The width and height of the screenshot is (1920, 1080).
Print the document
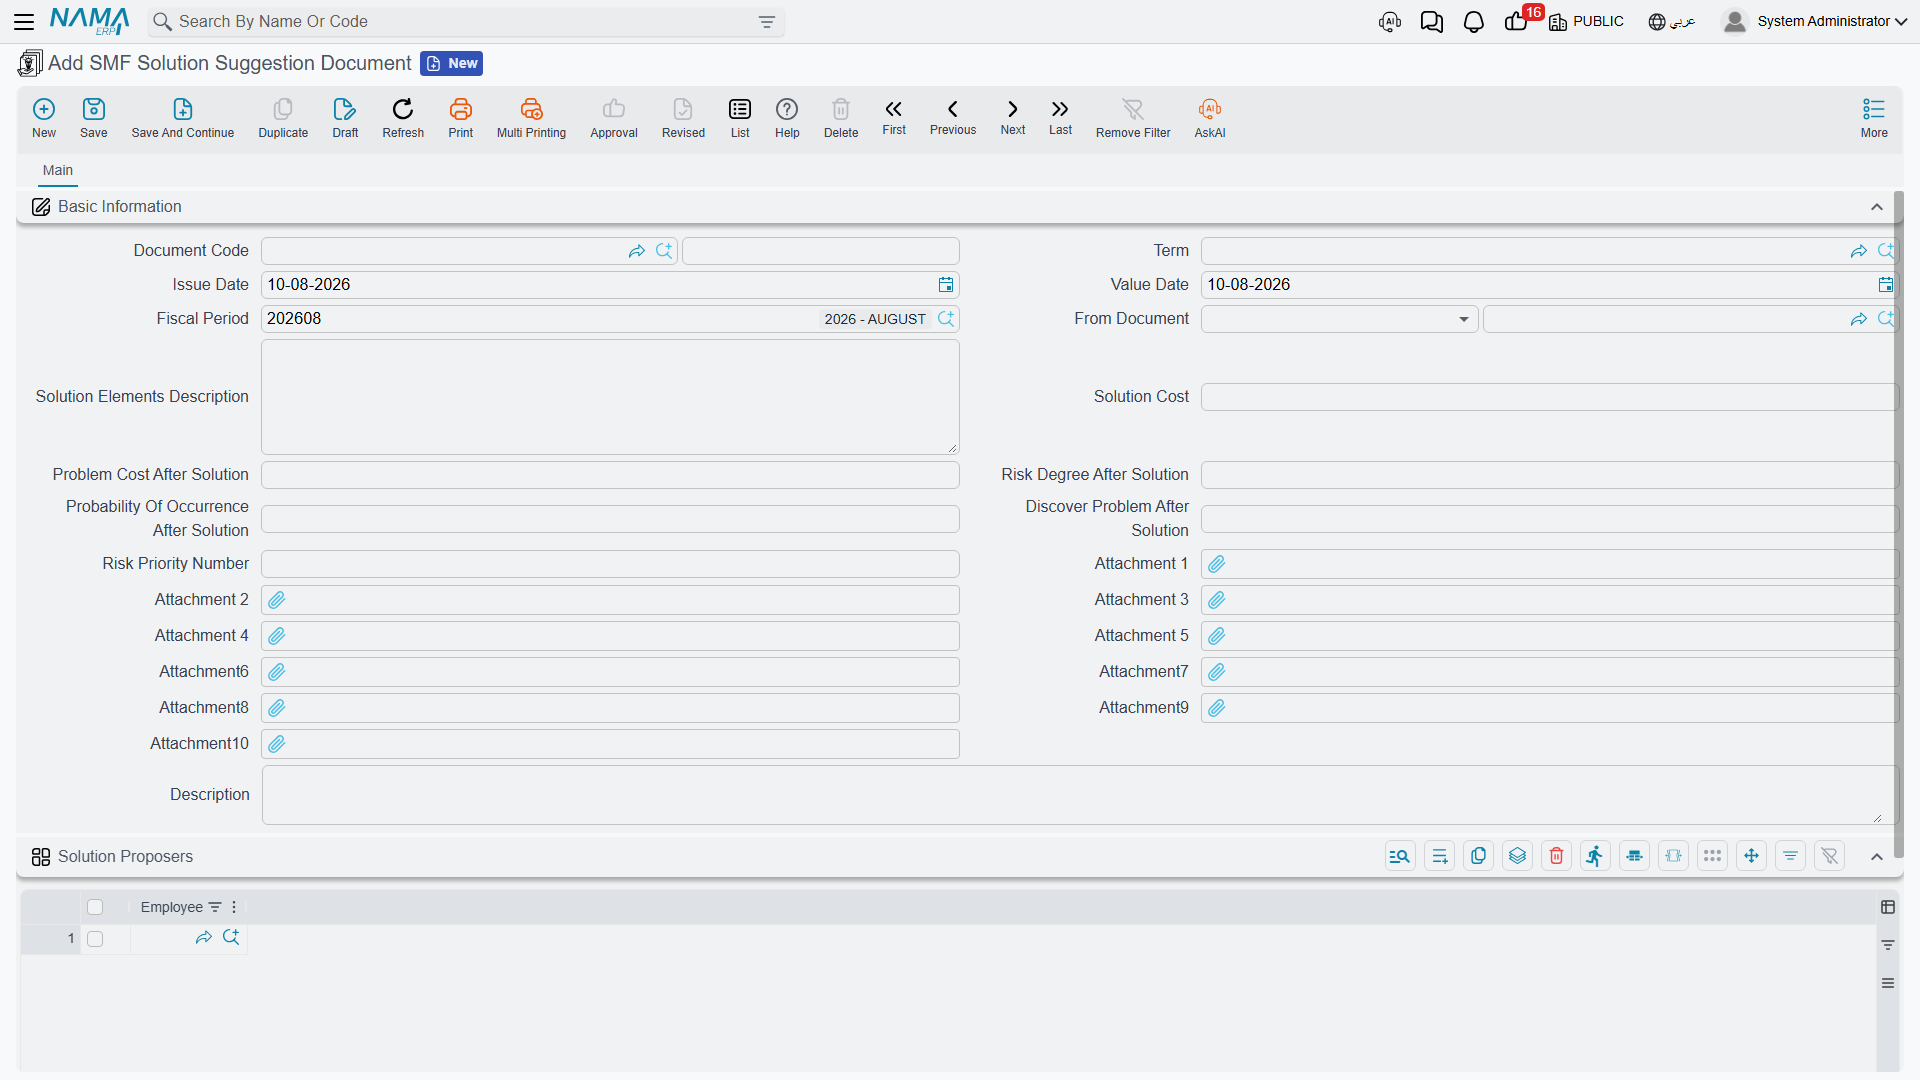click(461, 118)
